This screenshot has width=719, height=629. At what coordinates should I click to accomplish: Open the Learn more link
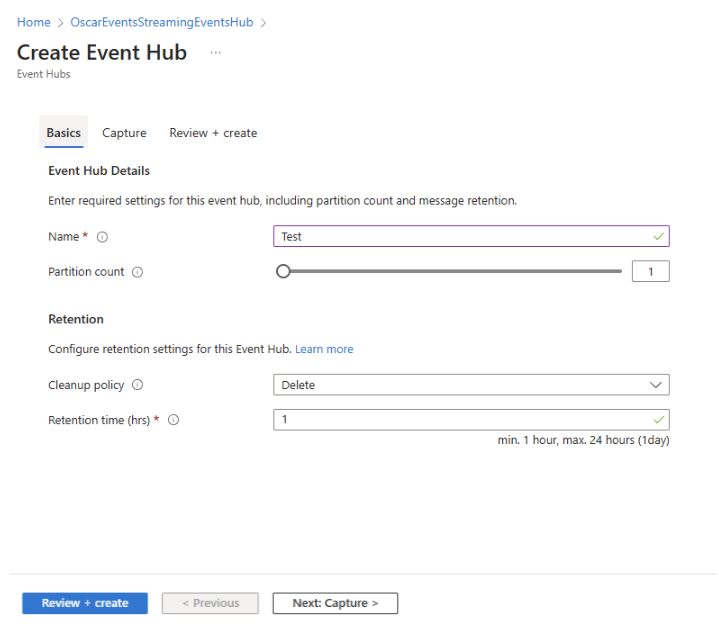324,349
